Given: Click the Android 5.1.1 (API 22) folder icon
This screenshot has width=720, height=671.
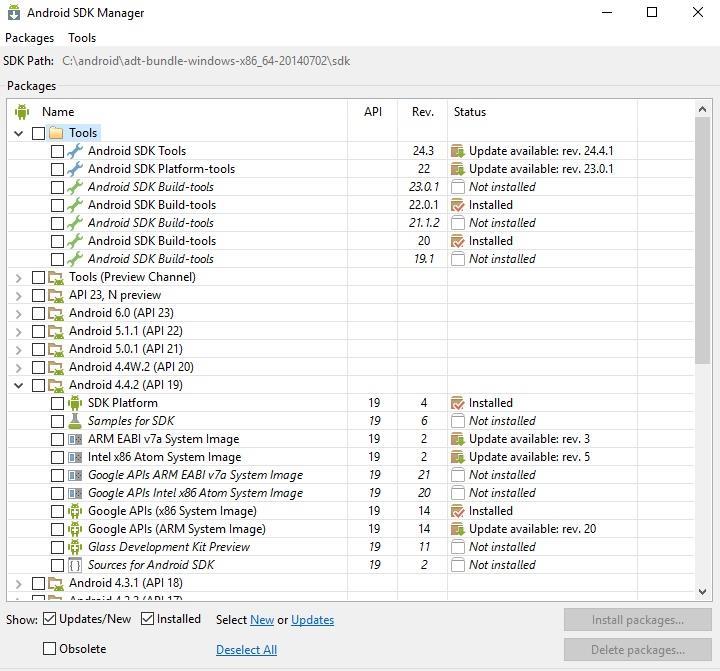Looking at the screenshot, I should pos(56,331).
